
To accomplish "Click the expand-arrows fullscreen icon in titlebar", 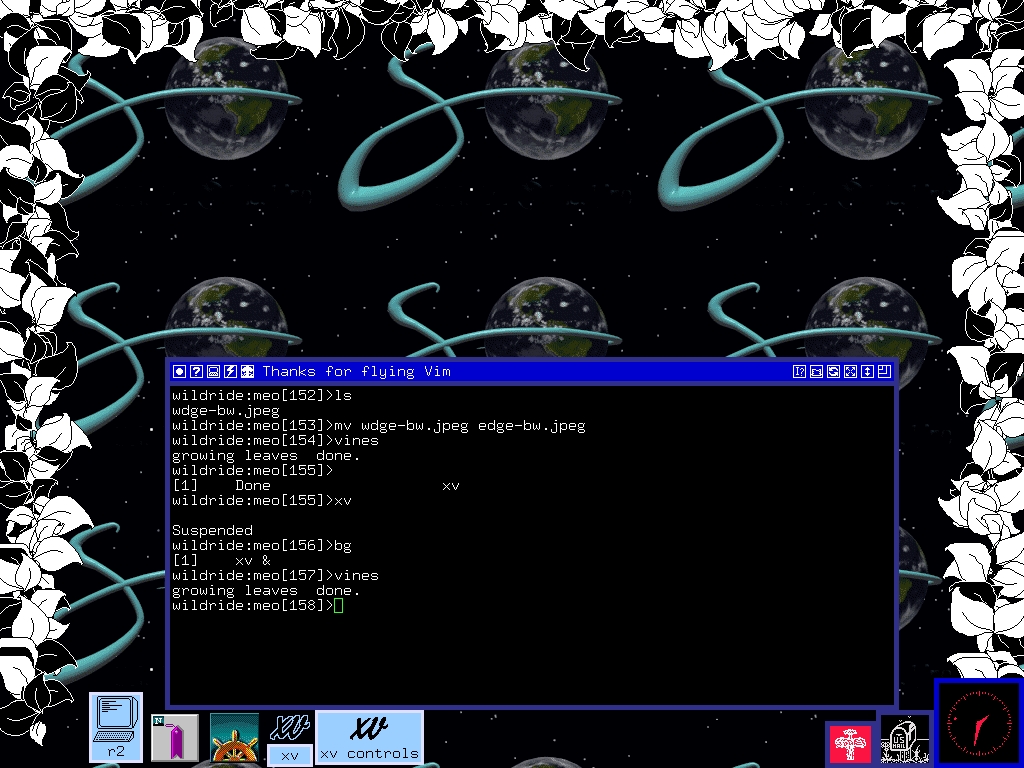I will pos(850,372).
